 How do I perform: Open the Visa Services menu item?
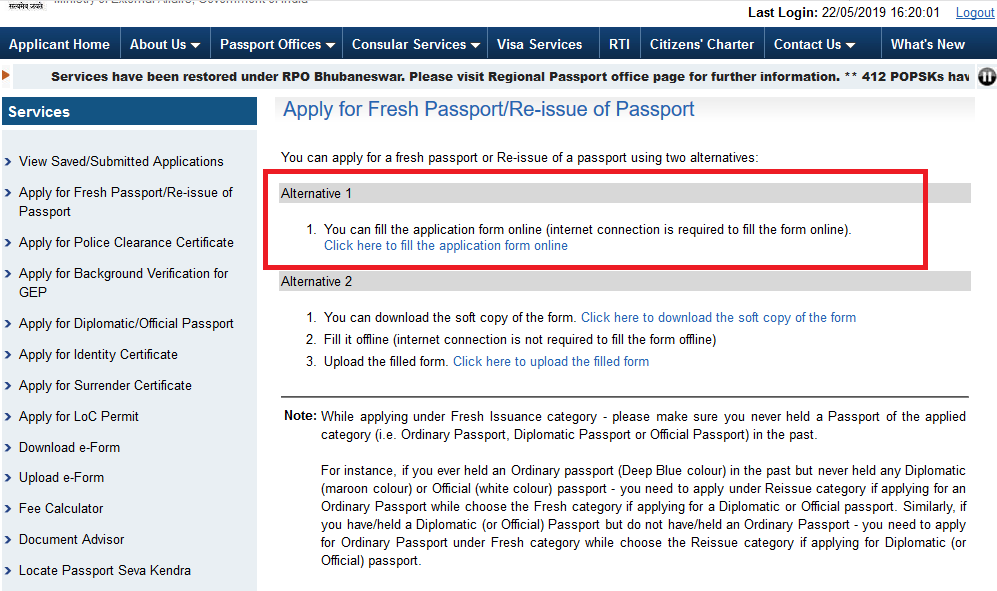(539, 44)
